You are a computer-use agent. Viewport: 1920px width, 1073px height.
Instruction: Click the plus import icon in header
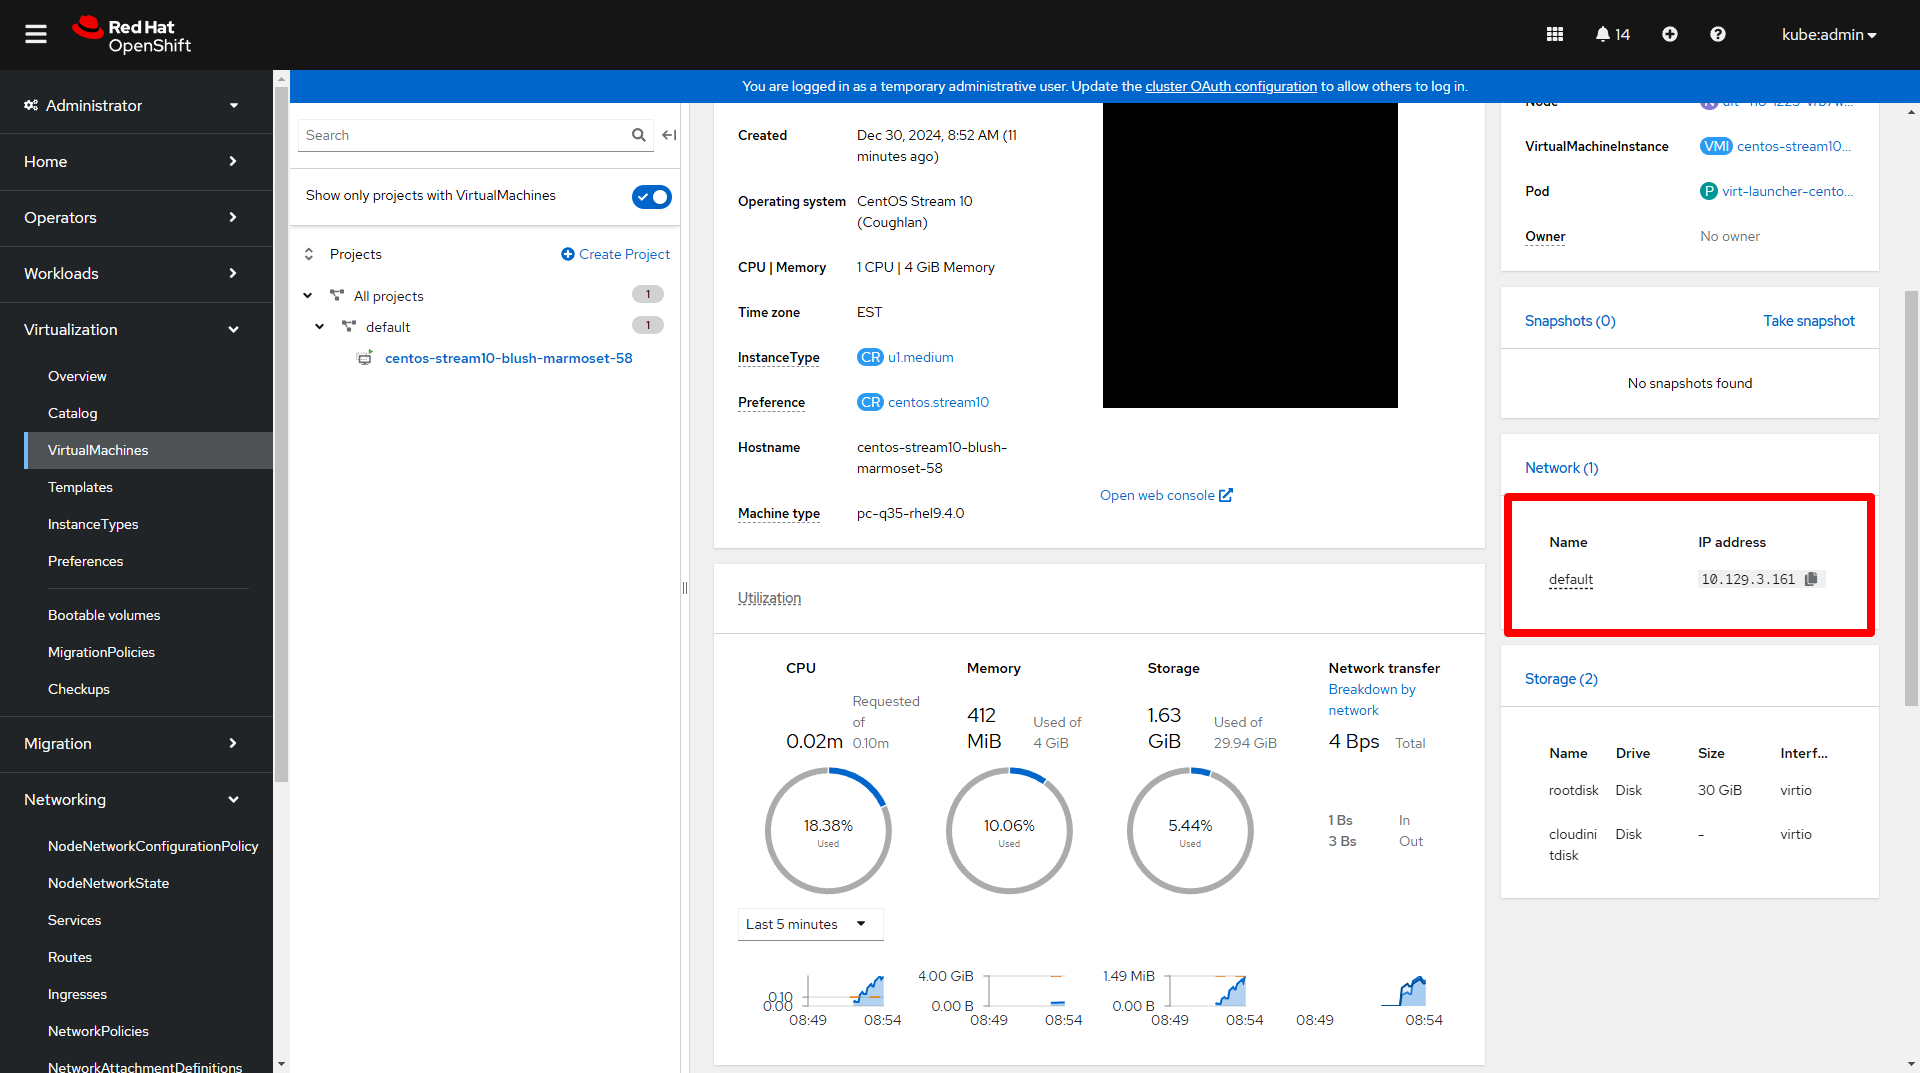pos(1669,35)
